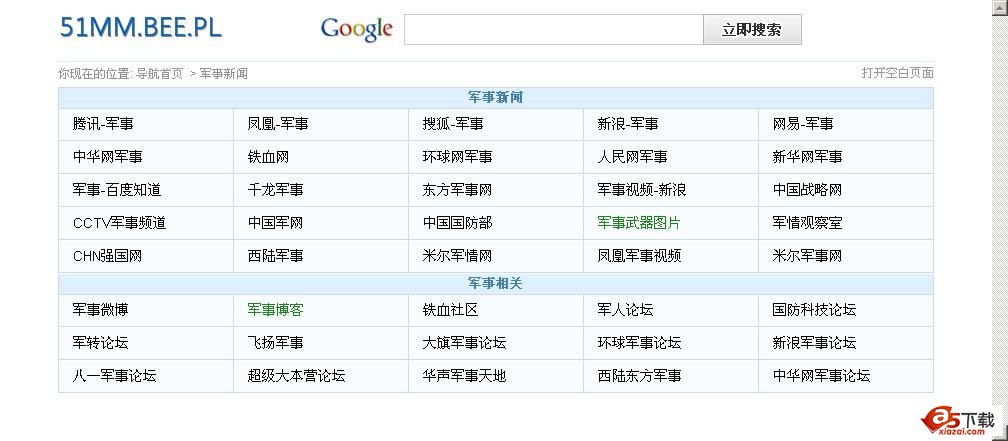Viewport: 1008px width, 441px height.
Task: Open 搜狐-军事 link
Action: click(x=453, y=124)
